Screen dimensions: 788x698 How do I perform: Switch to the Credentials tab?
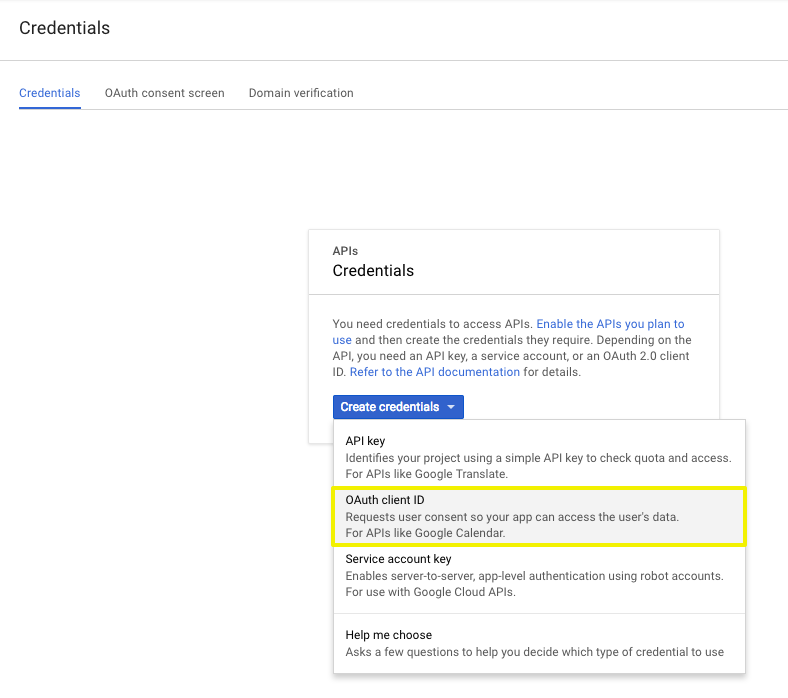(x=50, y=93)
